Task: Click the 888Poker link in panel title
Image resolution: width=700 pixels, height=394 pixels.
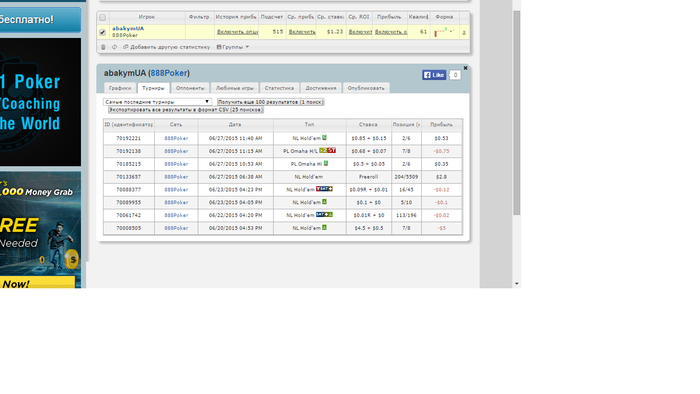Action: point(169,73)
